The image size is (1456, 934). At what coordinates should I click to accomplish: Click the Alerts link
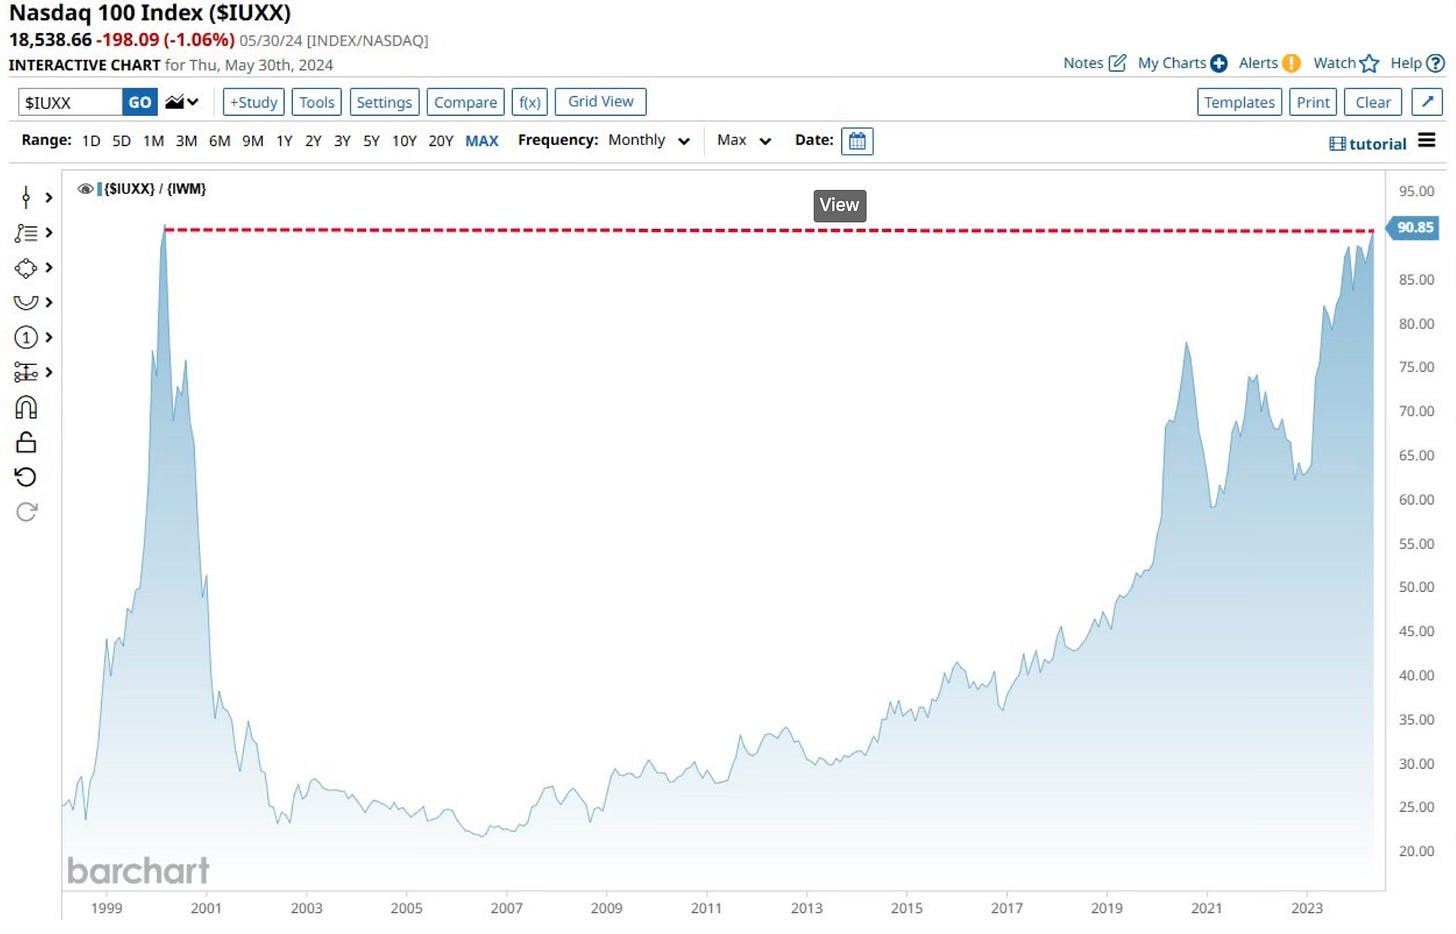1258,63
